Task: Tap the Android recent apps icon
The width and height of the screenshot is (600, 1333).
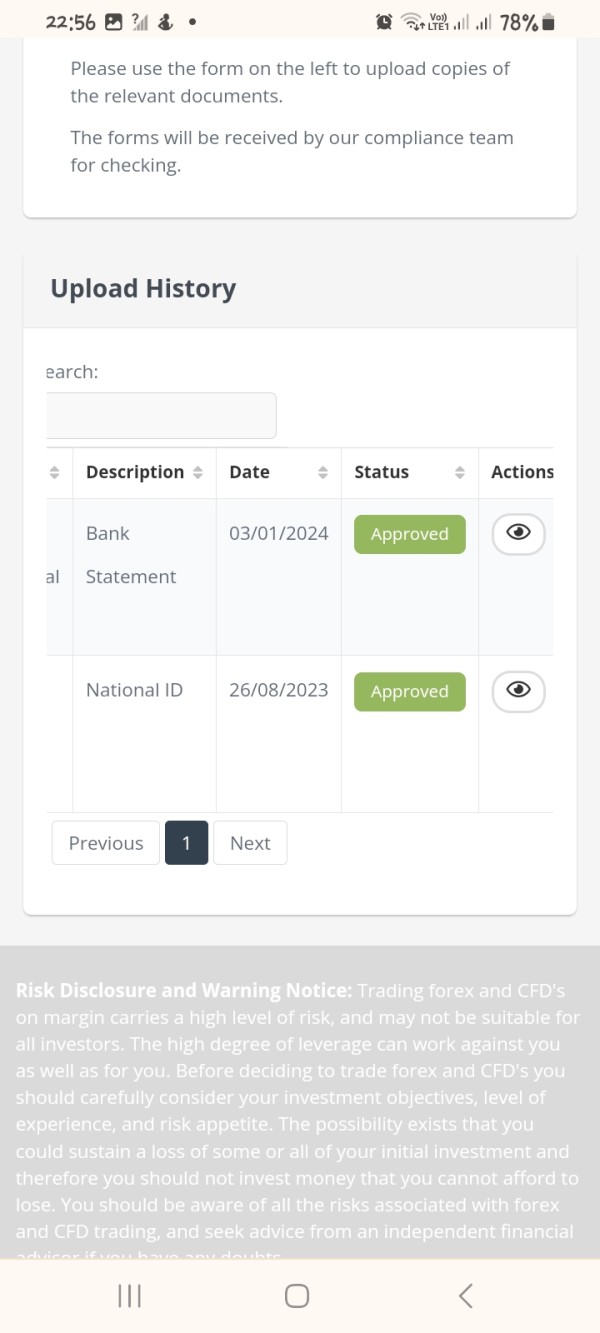Action: click(x=130, y=1296)
